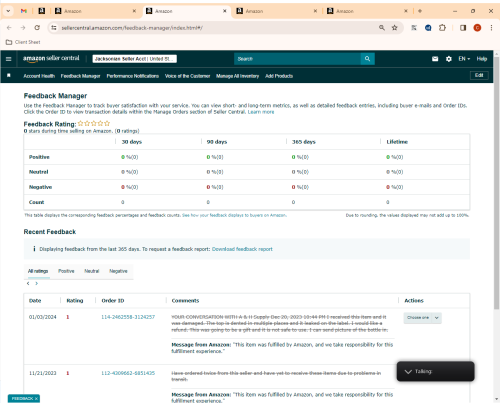The width and height of the screenshot is (500, 403).
Task: Open the settings gear icon
Action: tap(449, 59)
